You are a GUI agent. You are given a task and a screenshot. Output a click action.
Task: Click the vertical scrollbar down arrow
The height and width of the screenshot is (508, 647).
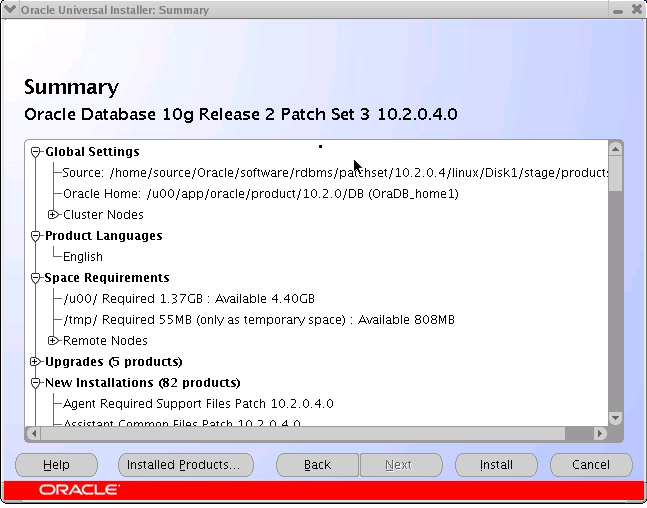[x=615, y=418]
